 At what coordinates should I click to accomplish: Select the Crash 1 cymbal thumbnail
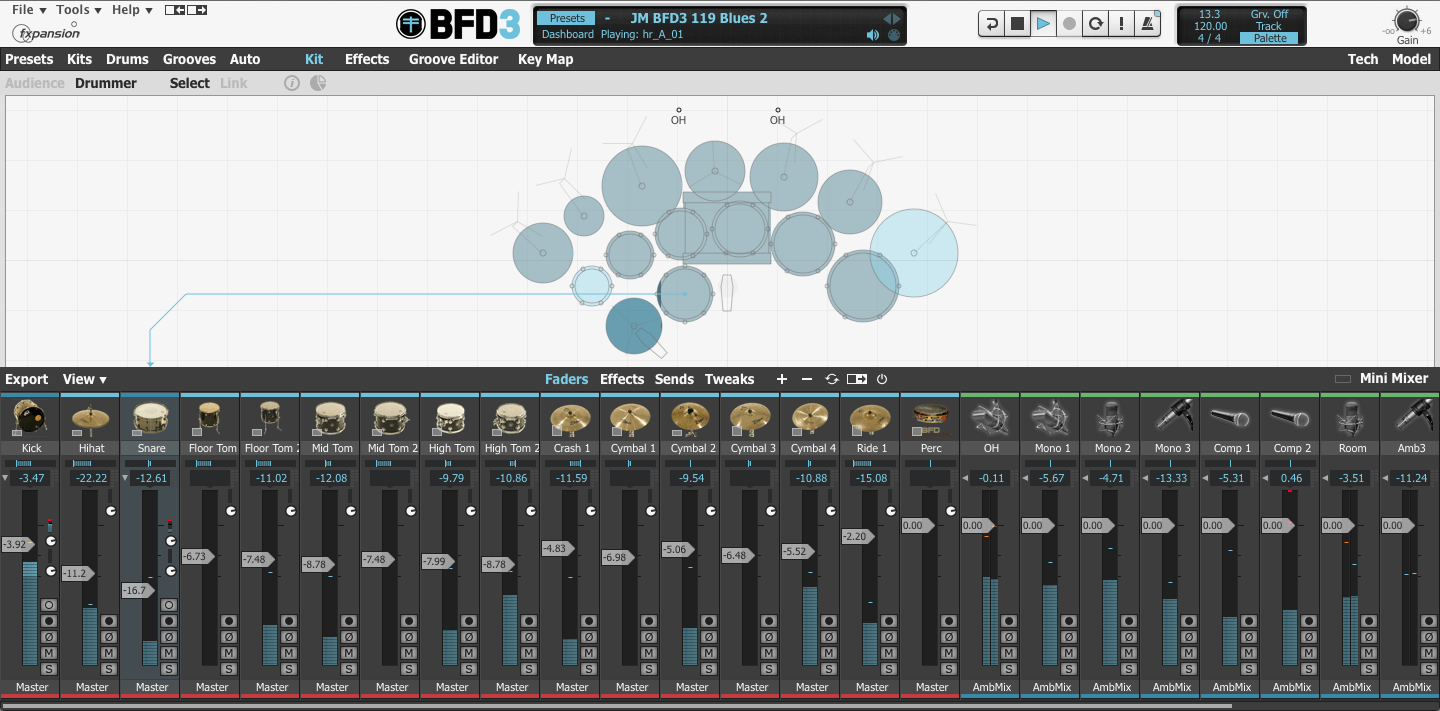tap(570, 417)
